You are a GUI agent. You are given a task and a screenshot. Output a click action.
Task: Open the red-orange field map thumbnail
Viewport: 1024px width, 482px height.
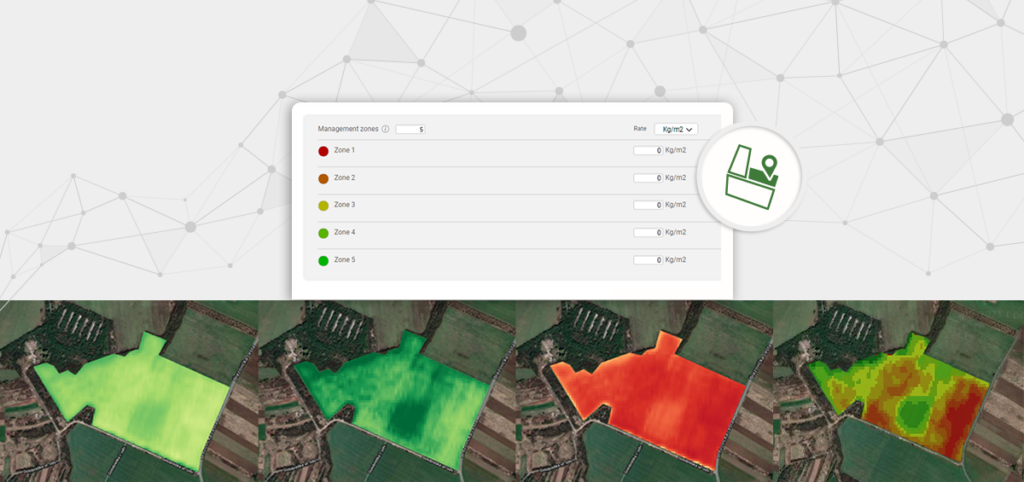(645, 391)
